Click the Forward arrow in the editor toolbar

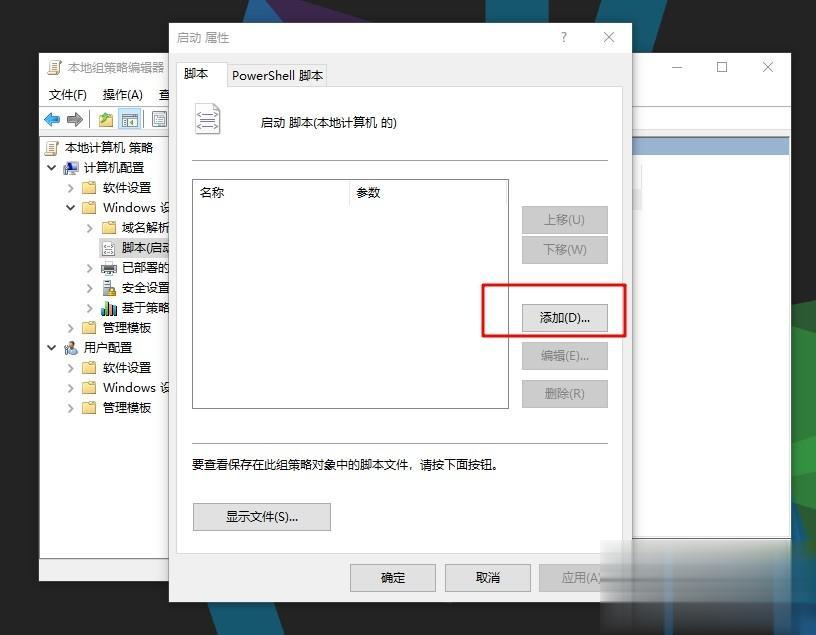point(75,119)
